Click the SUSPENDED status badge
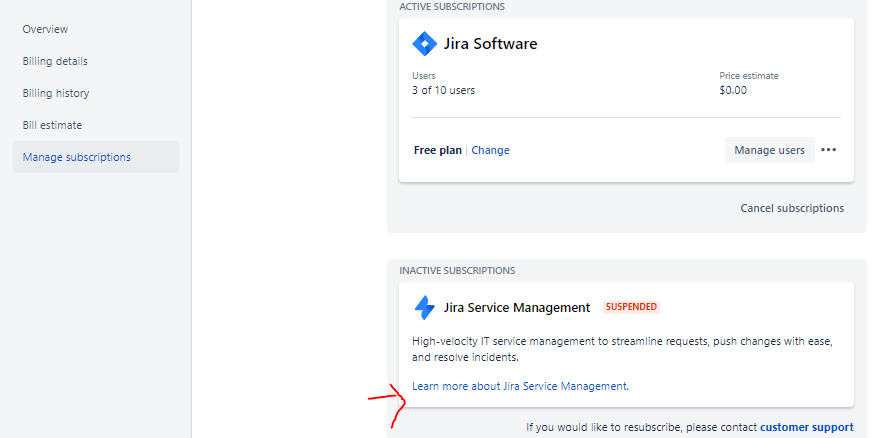The image size is (883, 438). (x=631, y=307)
